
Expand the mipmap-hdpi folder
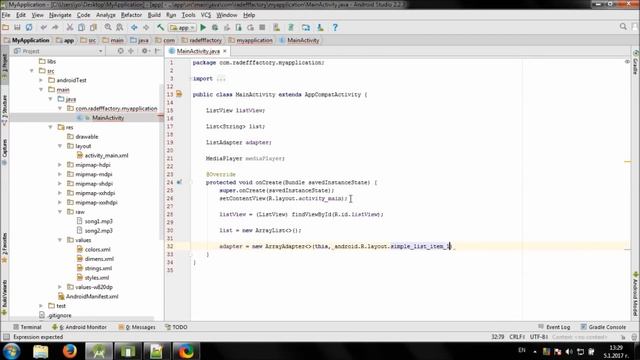60,164
